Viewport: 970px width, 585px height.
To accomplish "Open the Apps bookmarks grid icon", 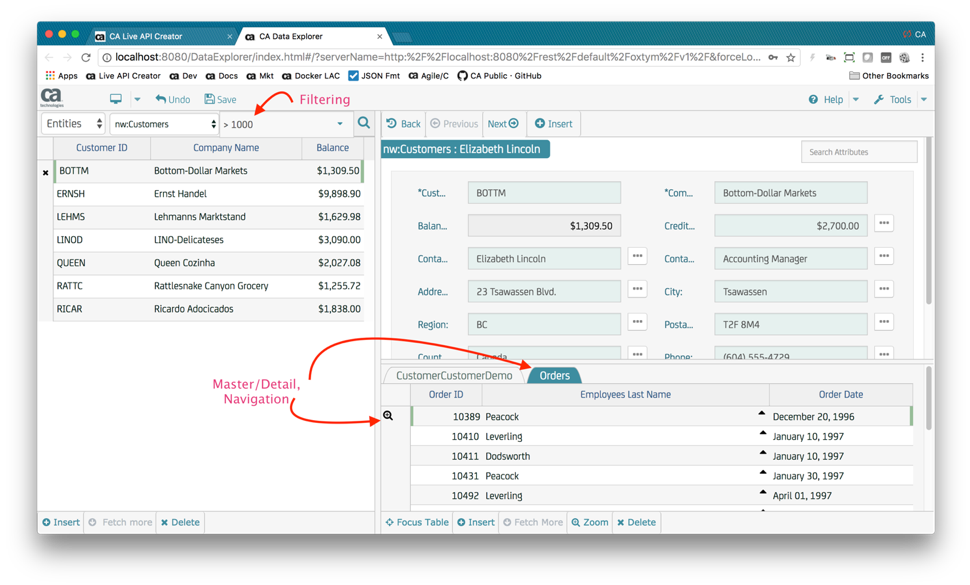I will pos(50,75).
